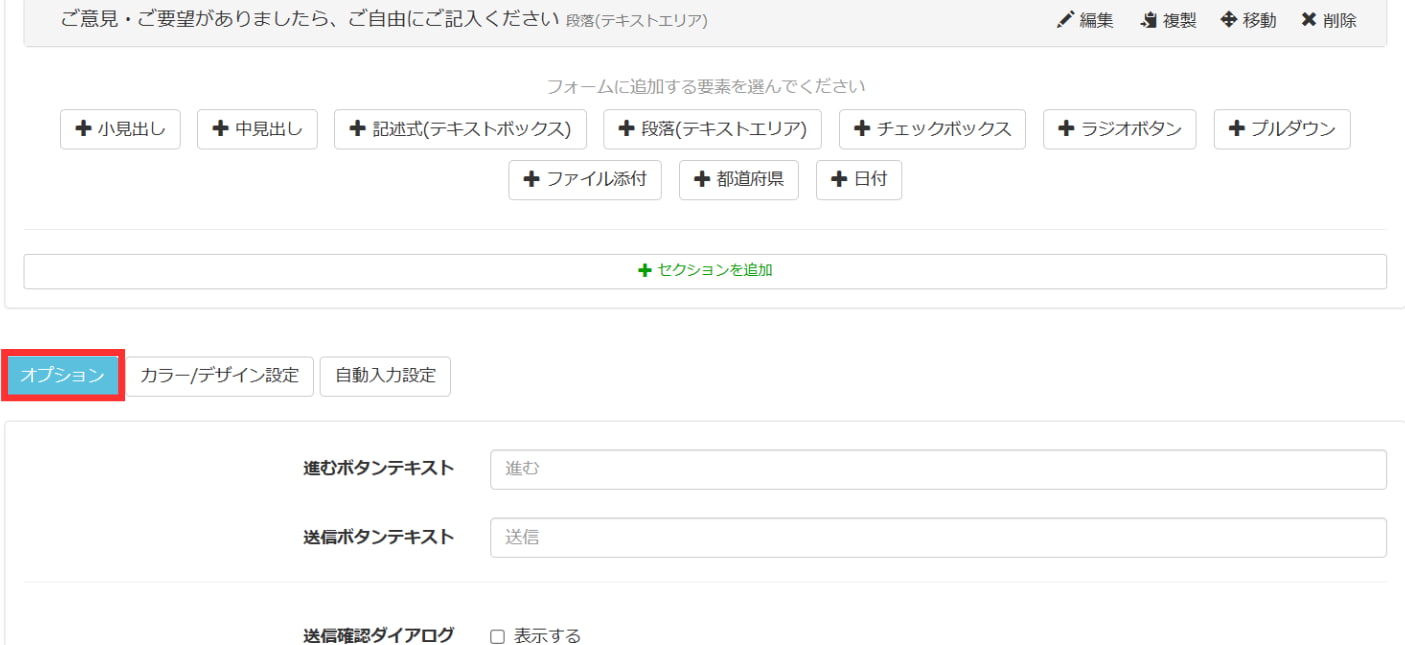Click the 削除 (delete) X icon
1405x645 pixels.
[1326, 19]
